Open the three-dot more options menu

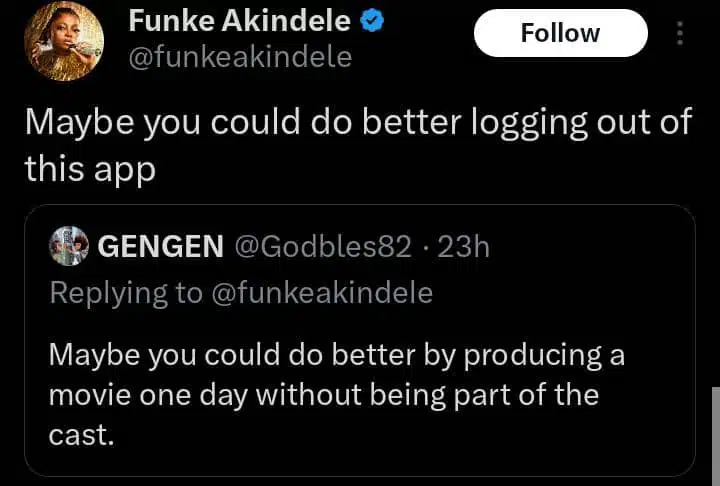(680, 34)
